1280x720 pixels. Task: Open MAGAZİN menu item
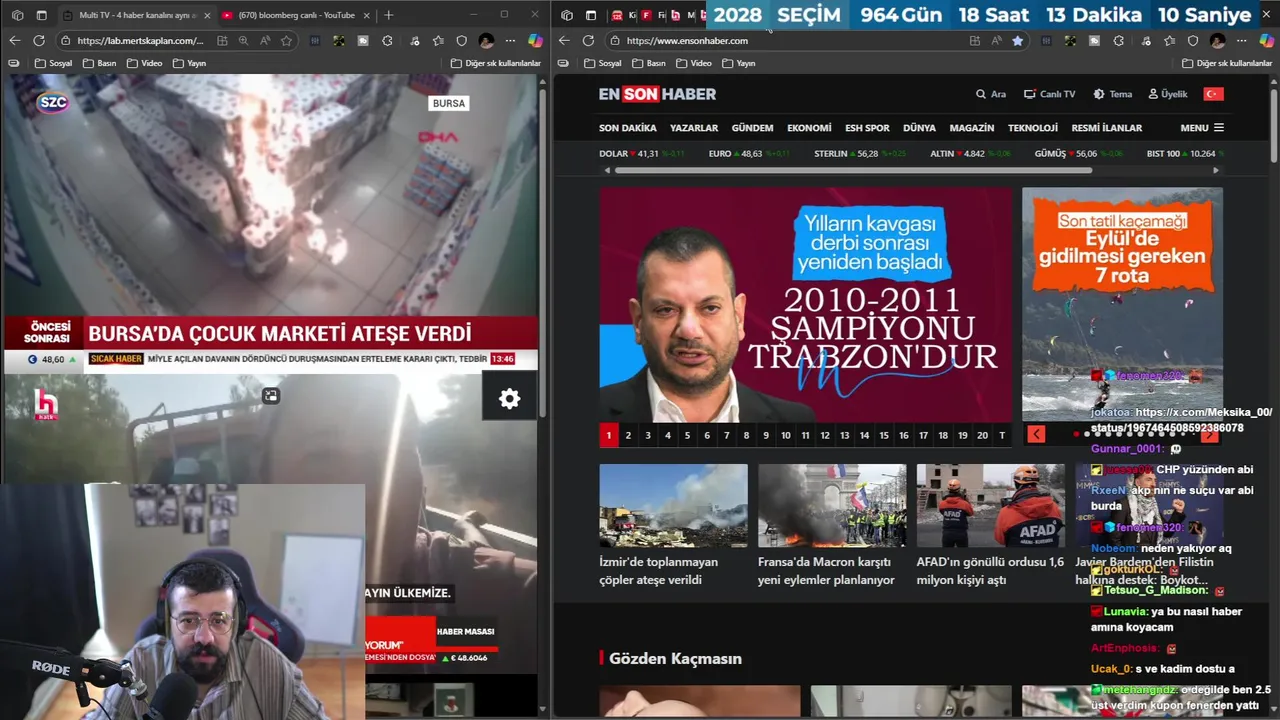[x=972, y=128]
